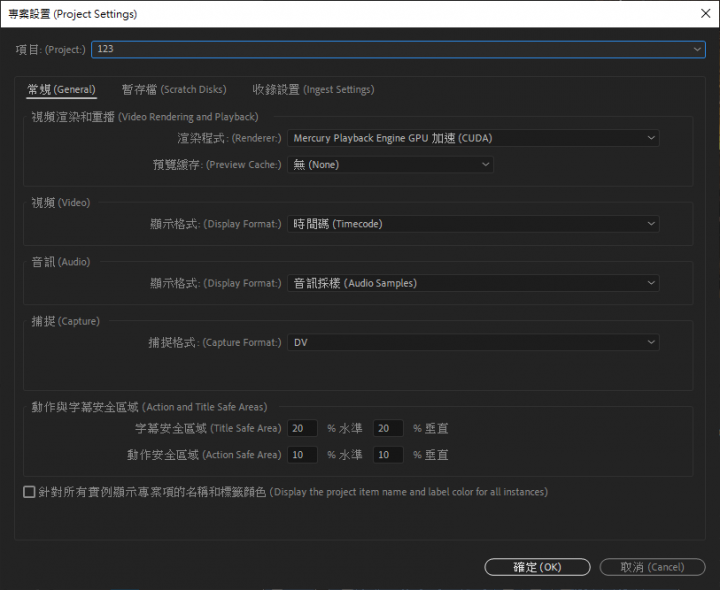Expand the Renderer dropdown (Mercury Playback Engine)

coord(473,138)
